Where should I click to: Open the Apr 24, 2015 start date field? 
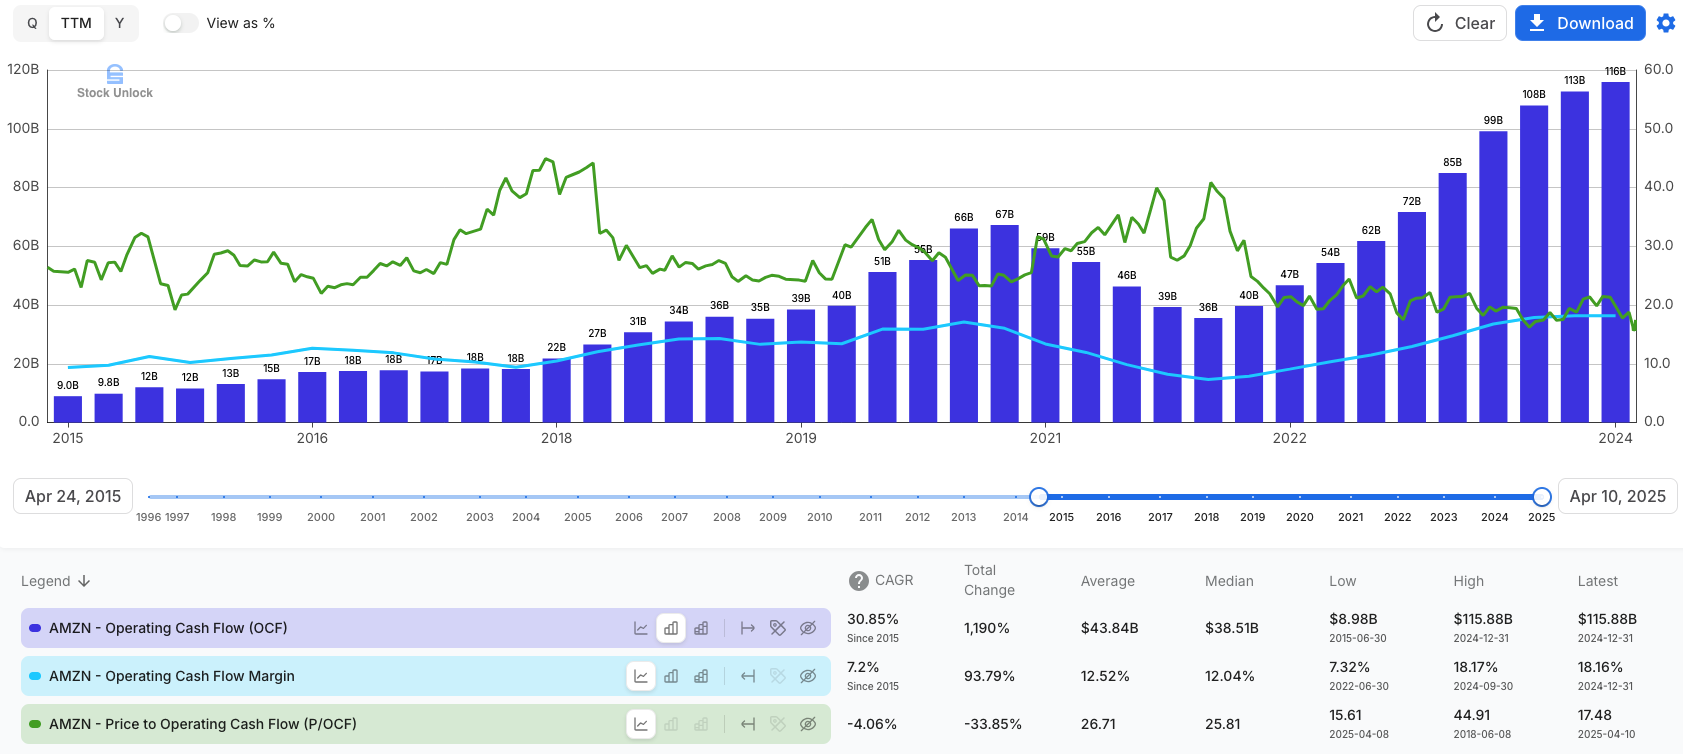point(73,496)
